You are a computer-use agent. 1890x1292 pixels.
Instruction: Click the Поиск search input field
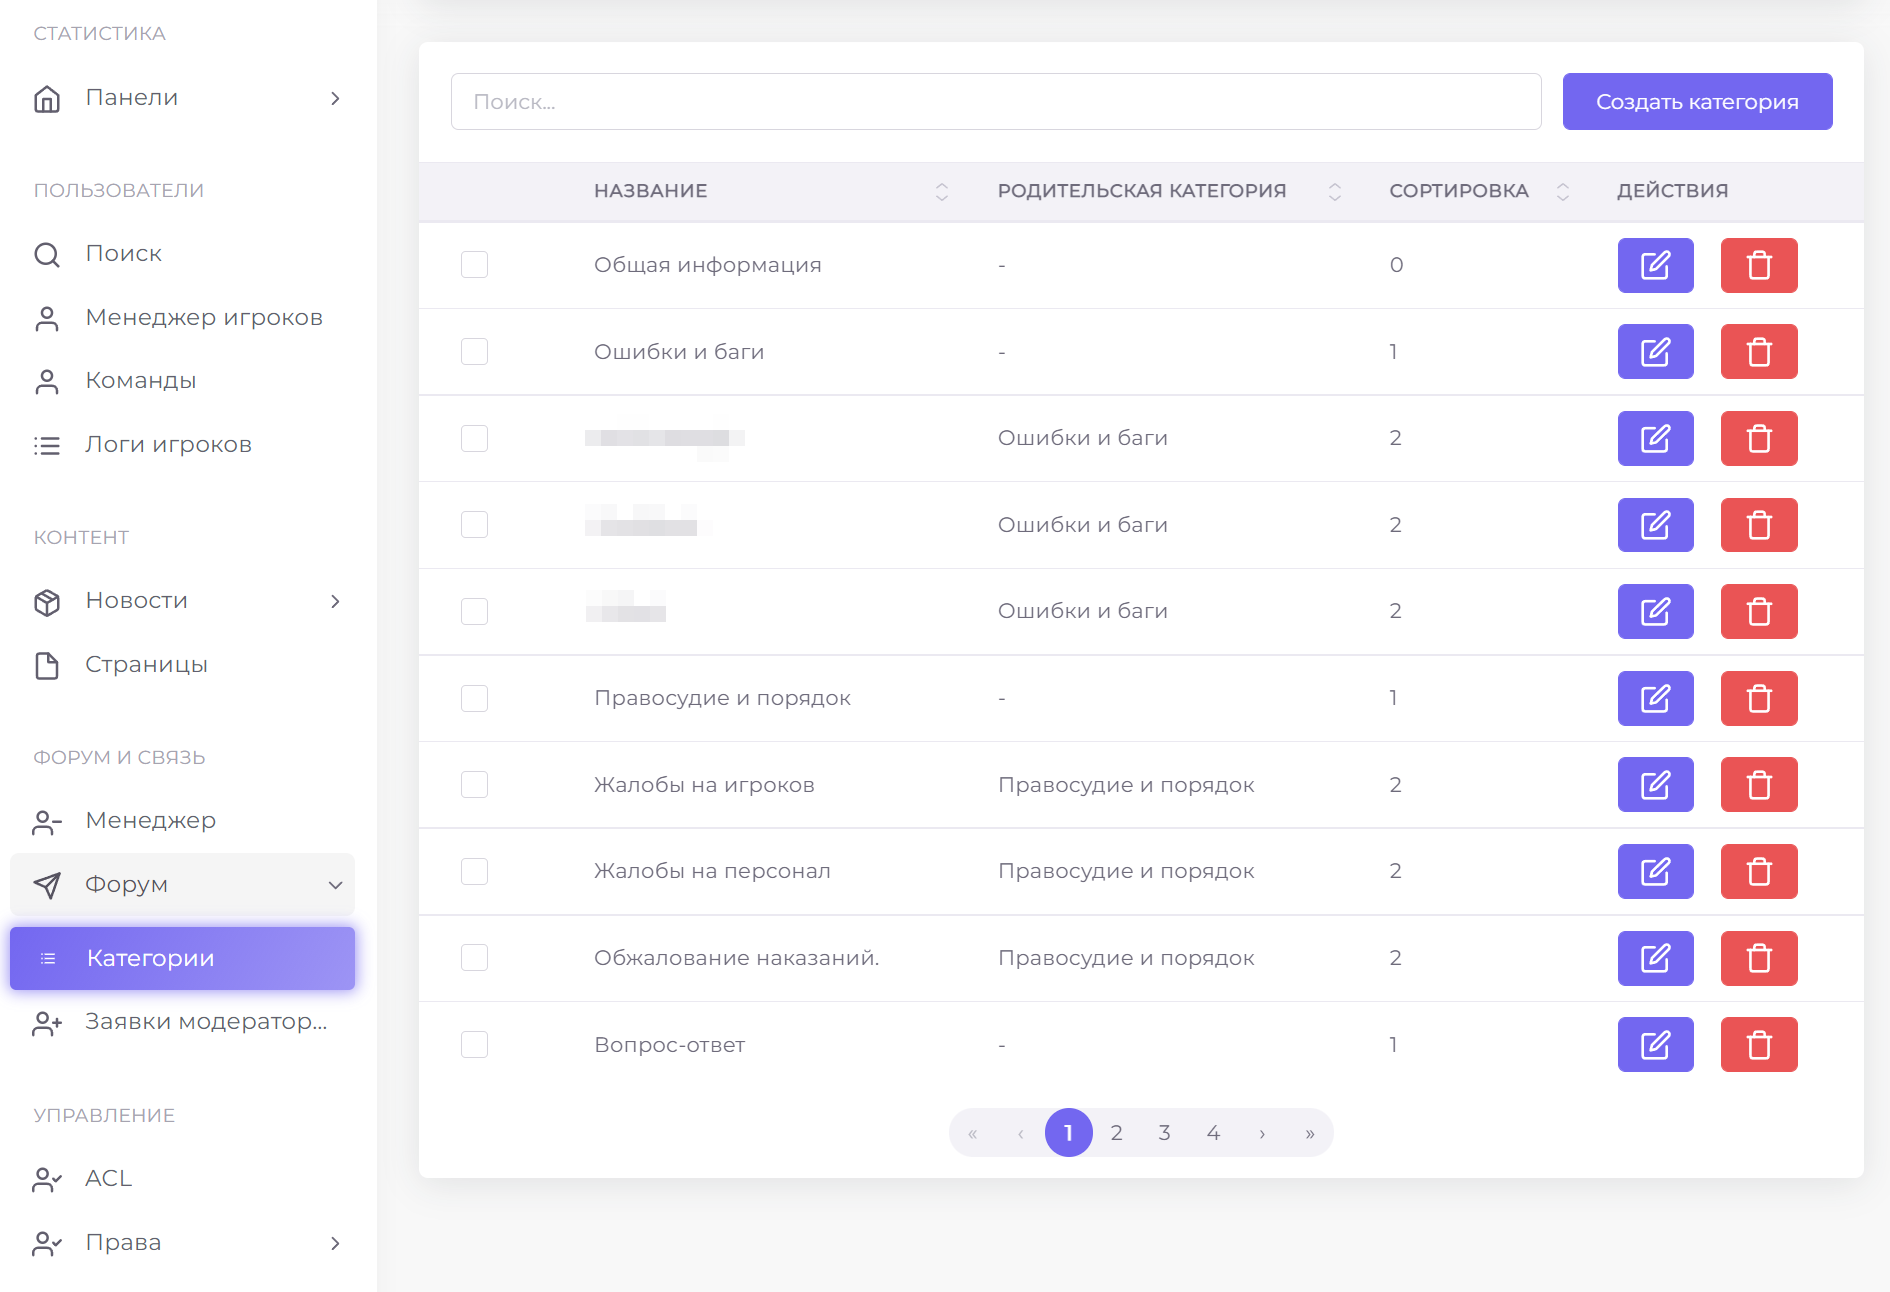(x=995, y=101)
